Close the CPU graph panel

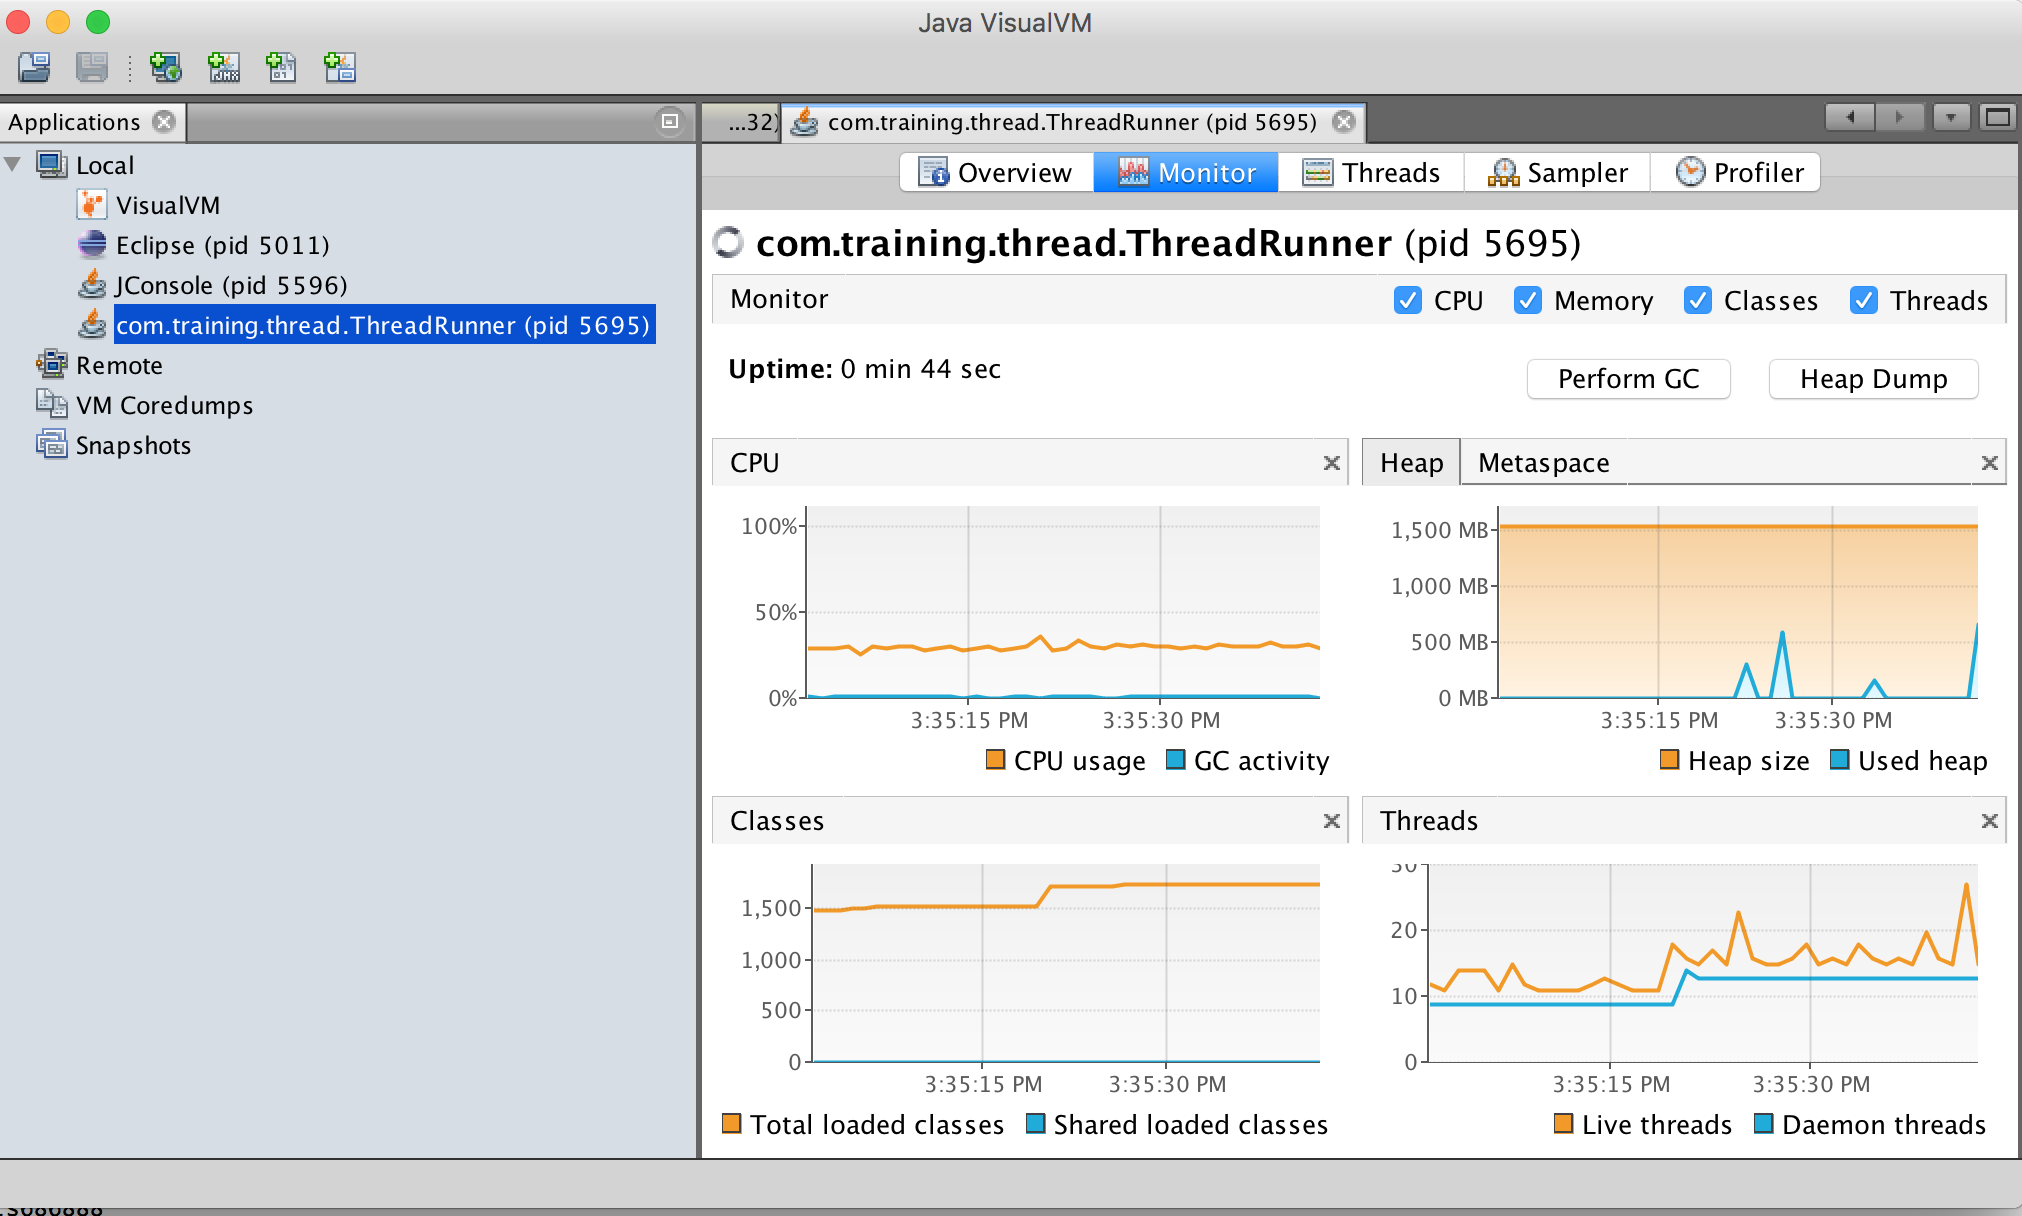click(1331, 463)
